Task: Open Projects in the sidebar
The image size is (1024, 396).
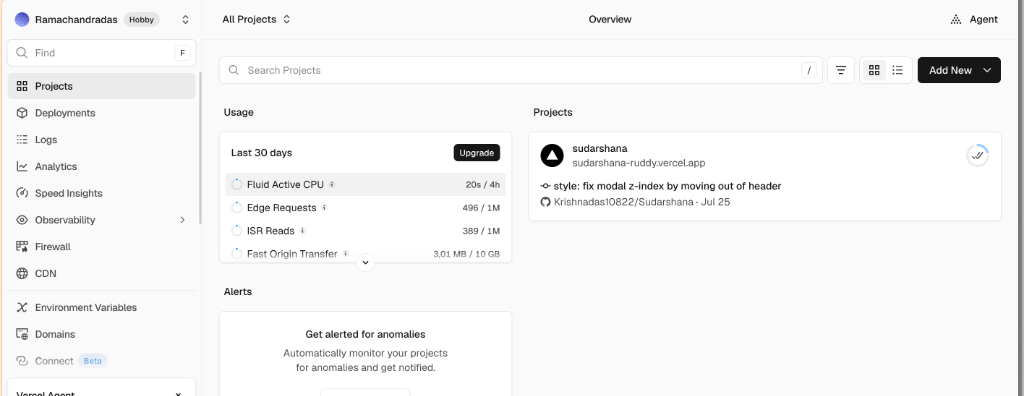Action: (101, 86)
